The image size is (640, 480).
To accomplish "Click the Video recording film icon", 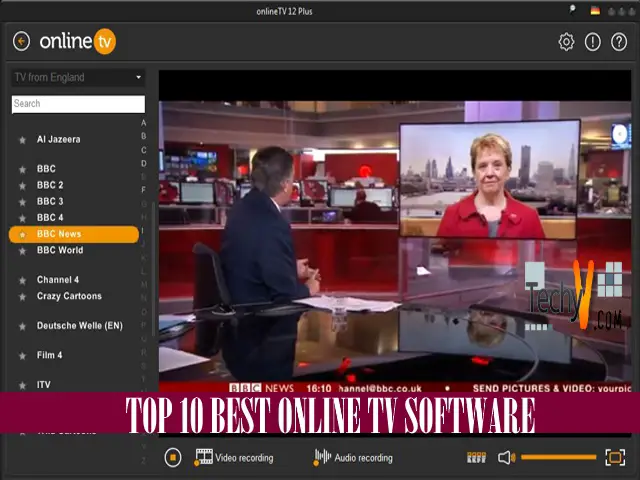I will coord(204,457).
